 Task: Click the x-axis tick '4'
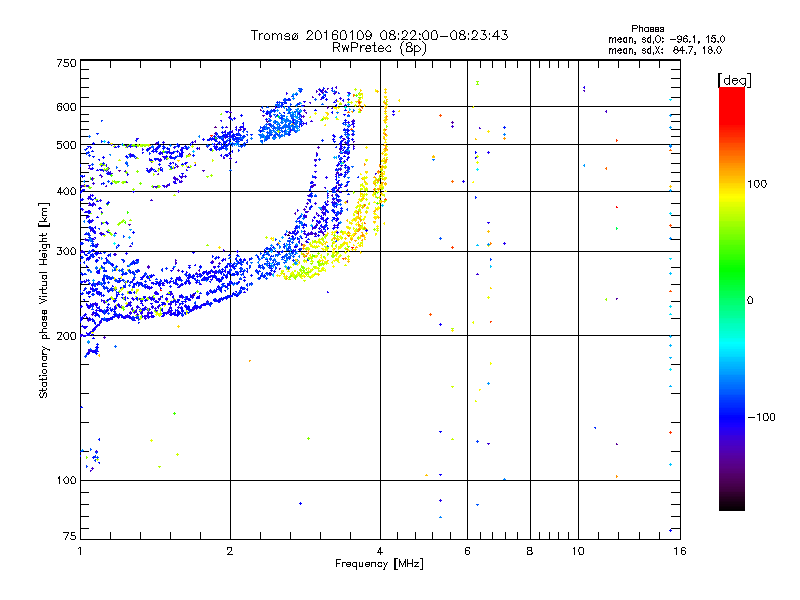380,551
